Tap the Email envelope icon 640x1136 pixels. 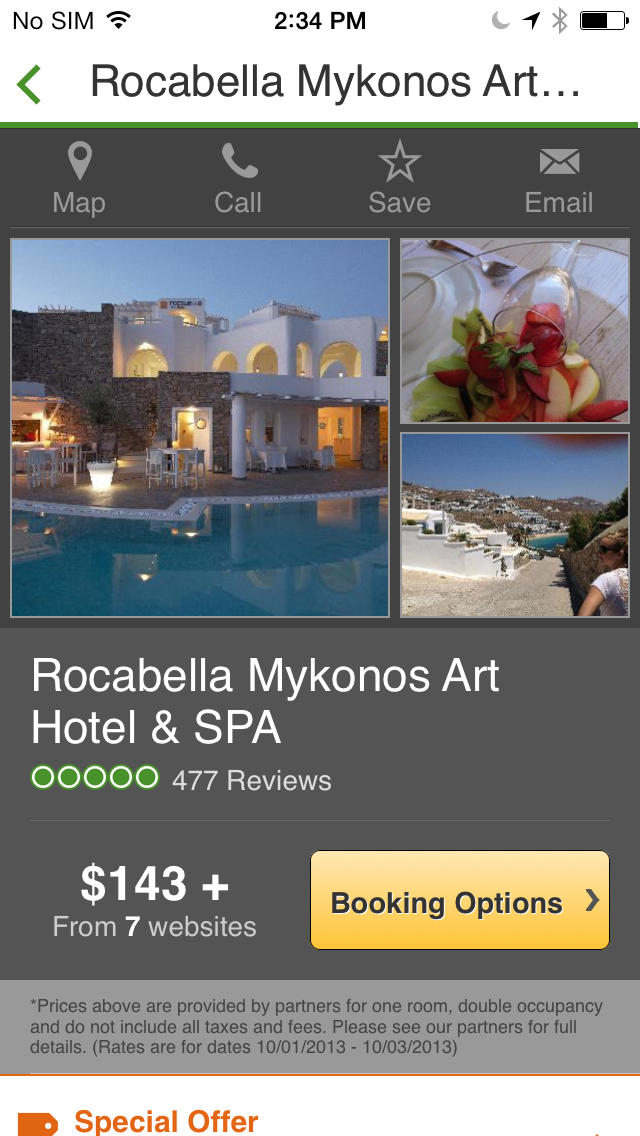tap(559, 162)
